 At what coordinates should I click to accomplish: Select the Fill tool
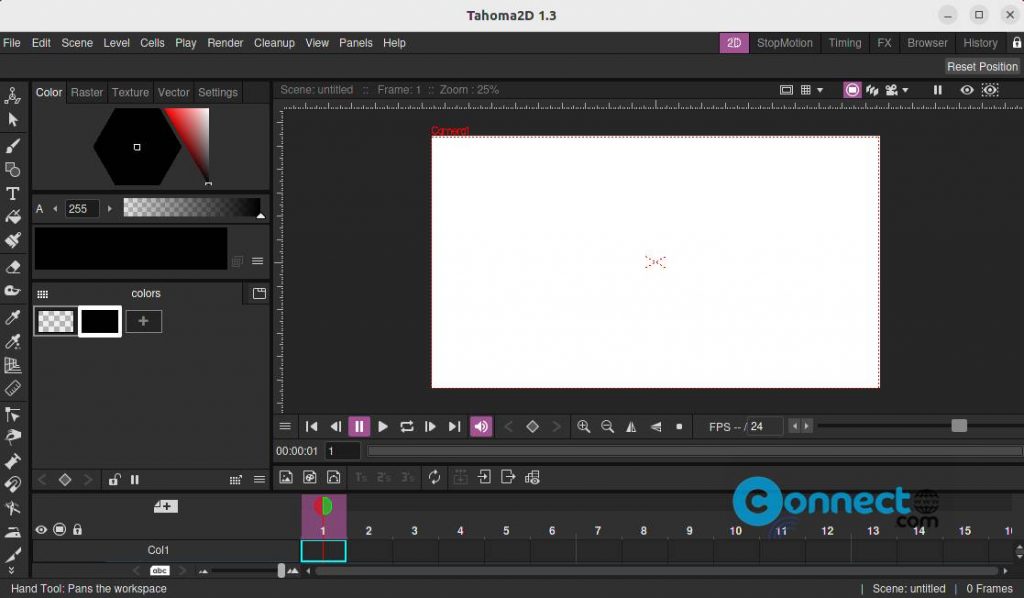[13, 218]
